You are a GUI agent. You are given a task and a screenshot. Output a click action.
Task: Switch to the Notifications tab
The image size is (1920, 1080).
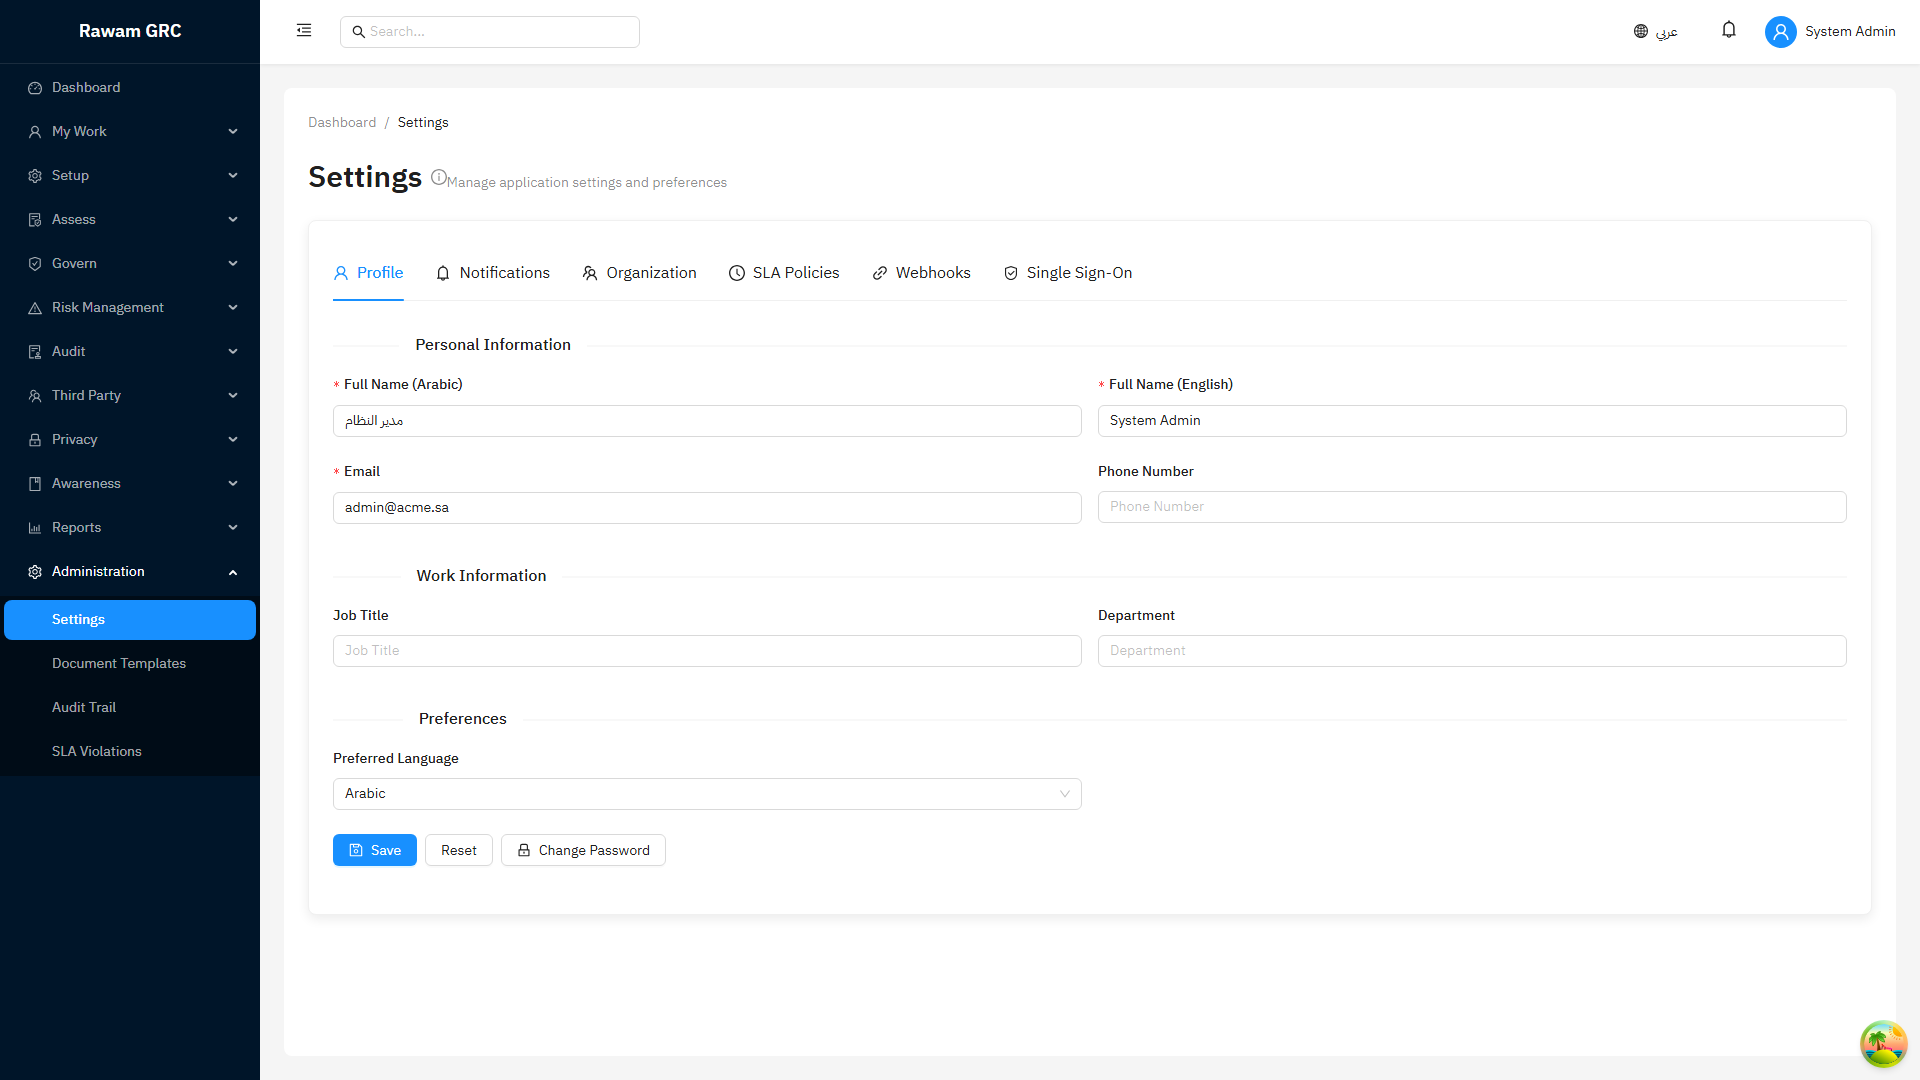click(x=493, y=273)
